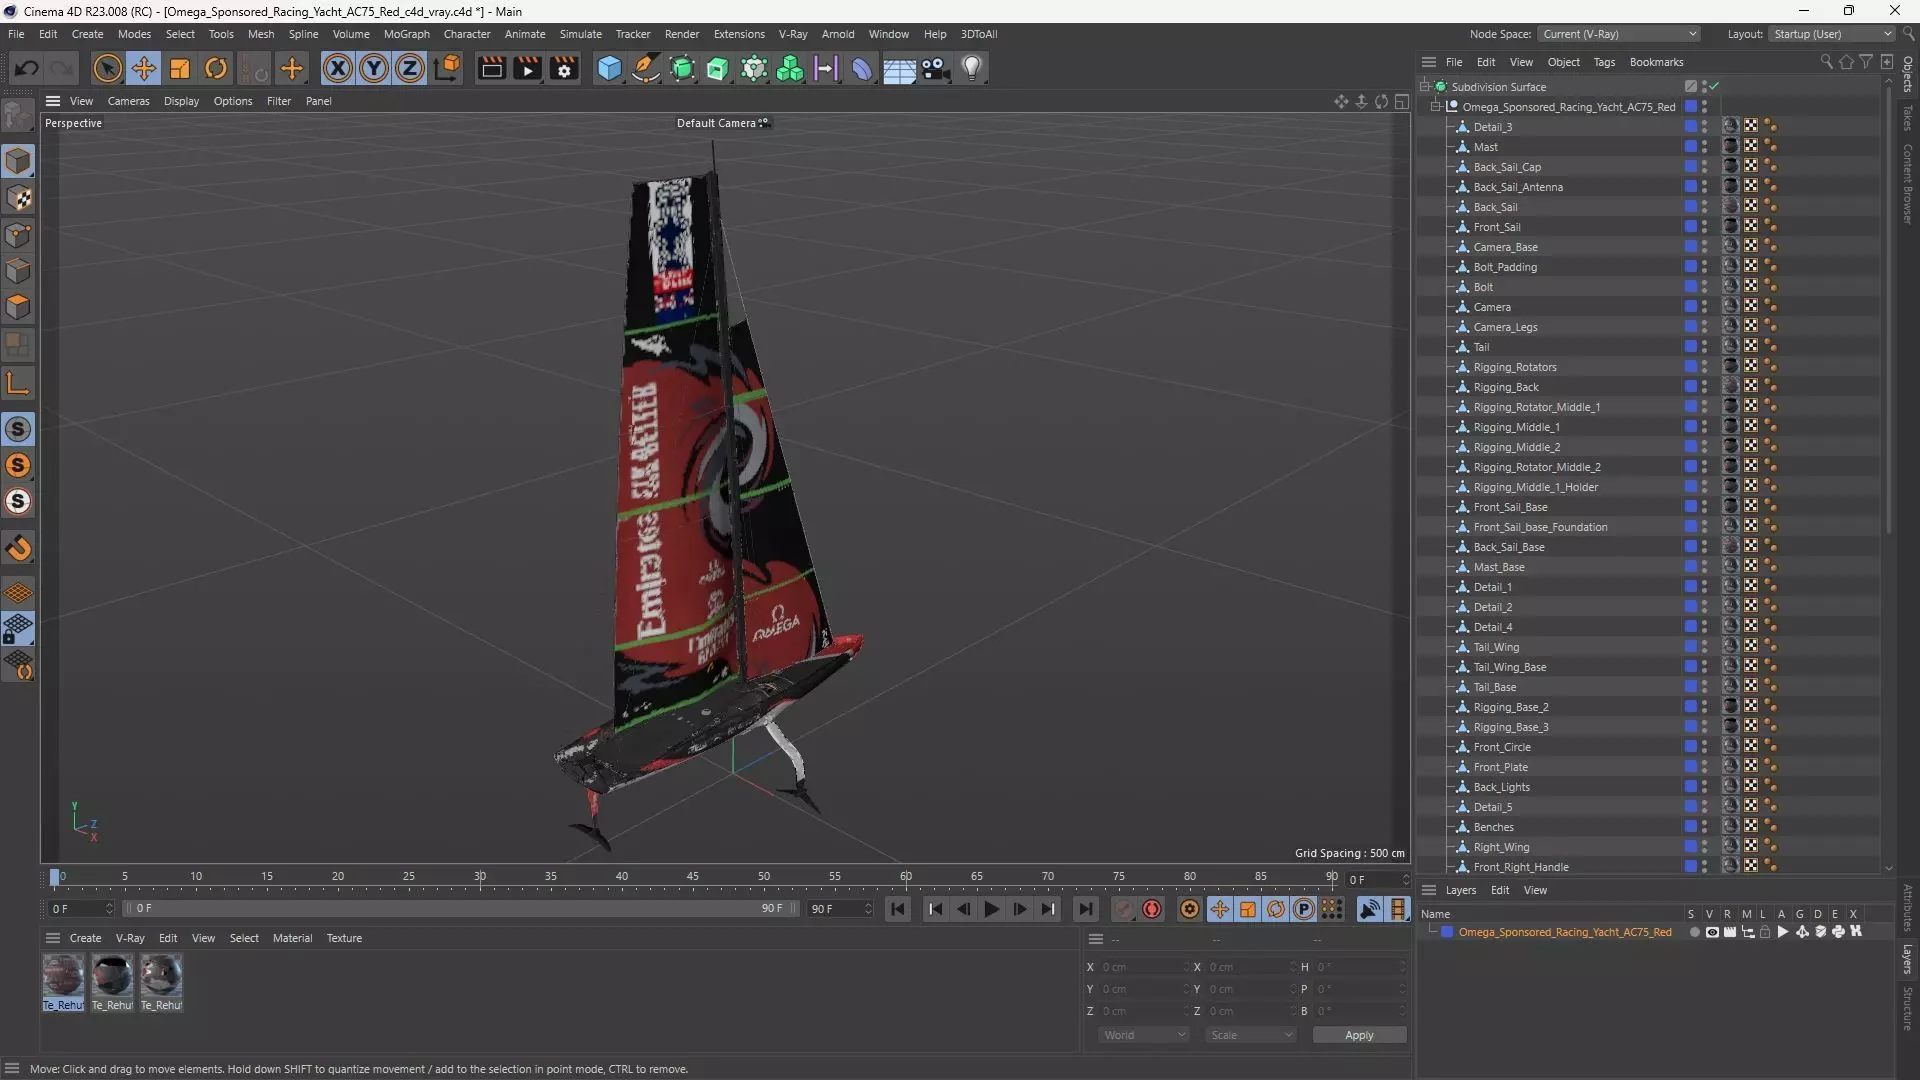The image size is (1920, 1080).
Task: Add a Camera object
Action: (x=936, y=68)
